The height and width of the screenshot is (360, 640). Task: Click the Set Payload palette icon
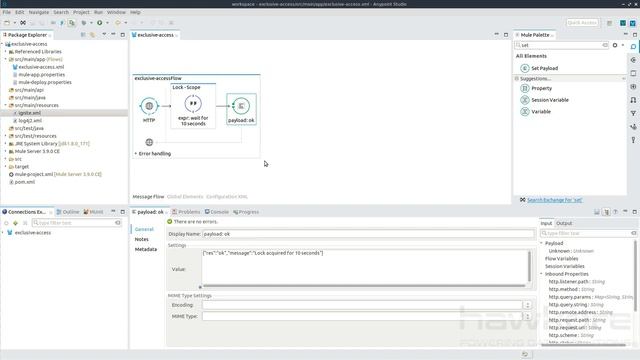[525, 68]
